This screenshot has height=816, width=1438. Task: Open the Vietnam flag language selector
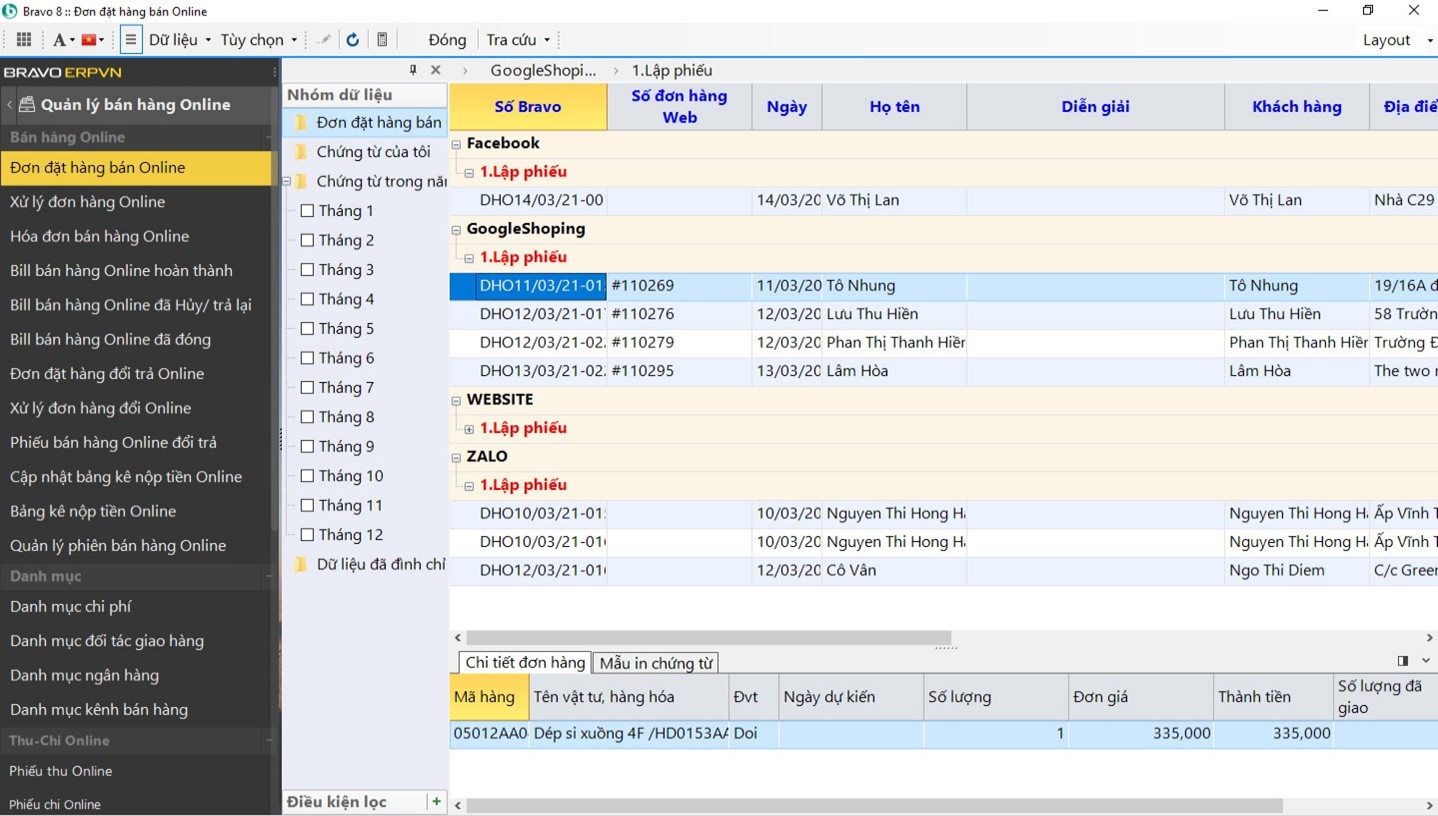(93, 40)
